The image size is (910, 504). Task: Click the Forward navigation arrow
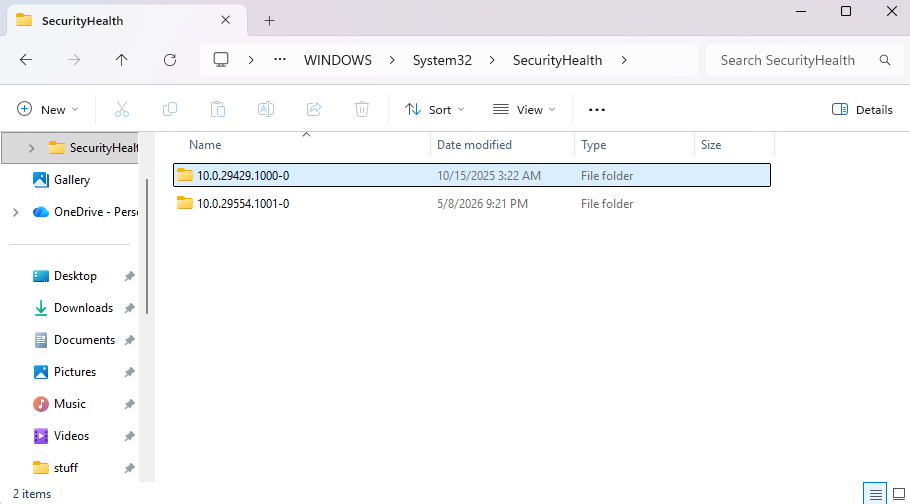(x=74, y=60)
